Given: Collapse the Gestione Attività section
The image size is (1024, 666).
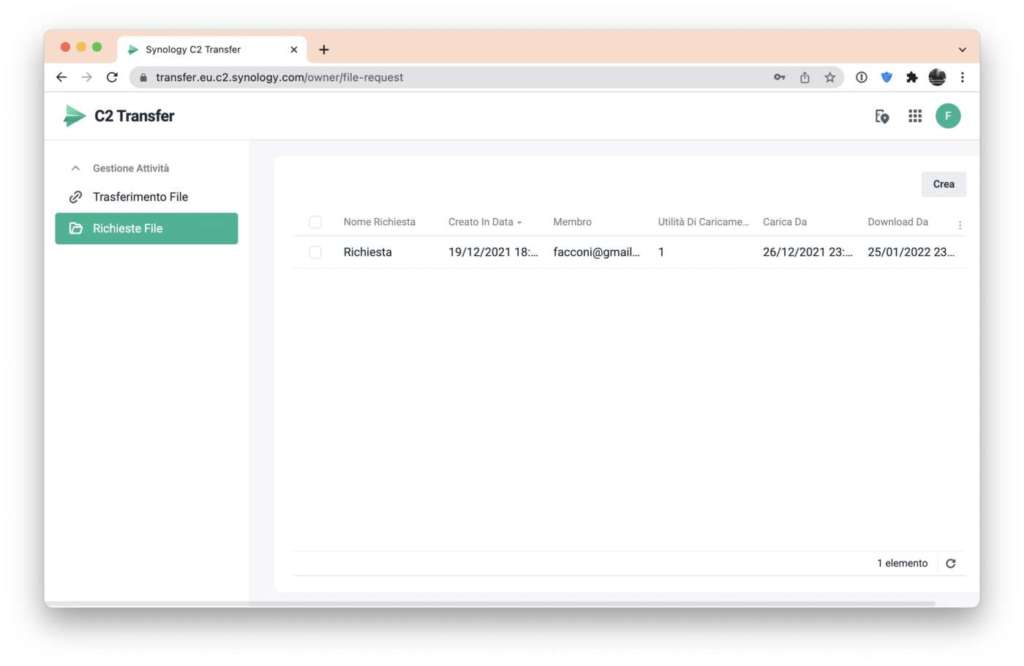Looking at the screenshot, I should 75,168.
